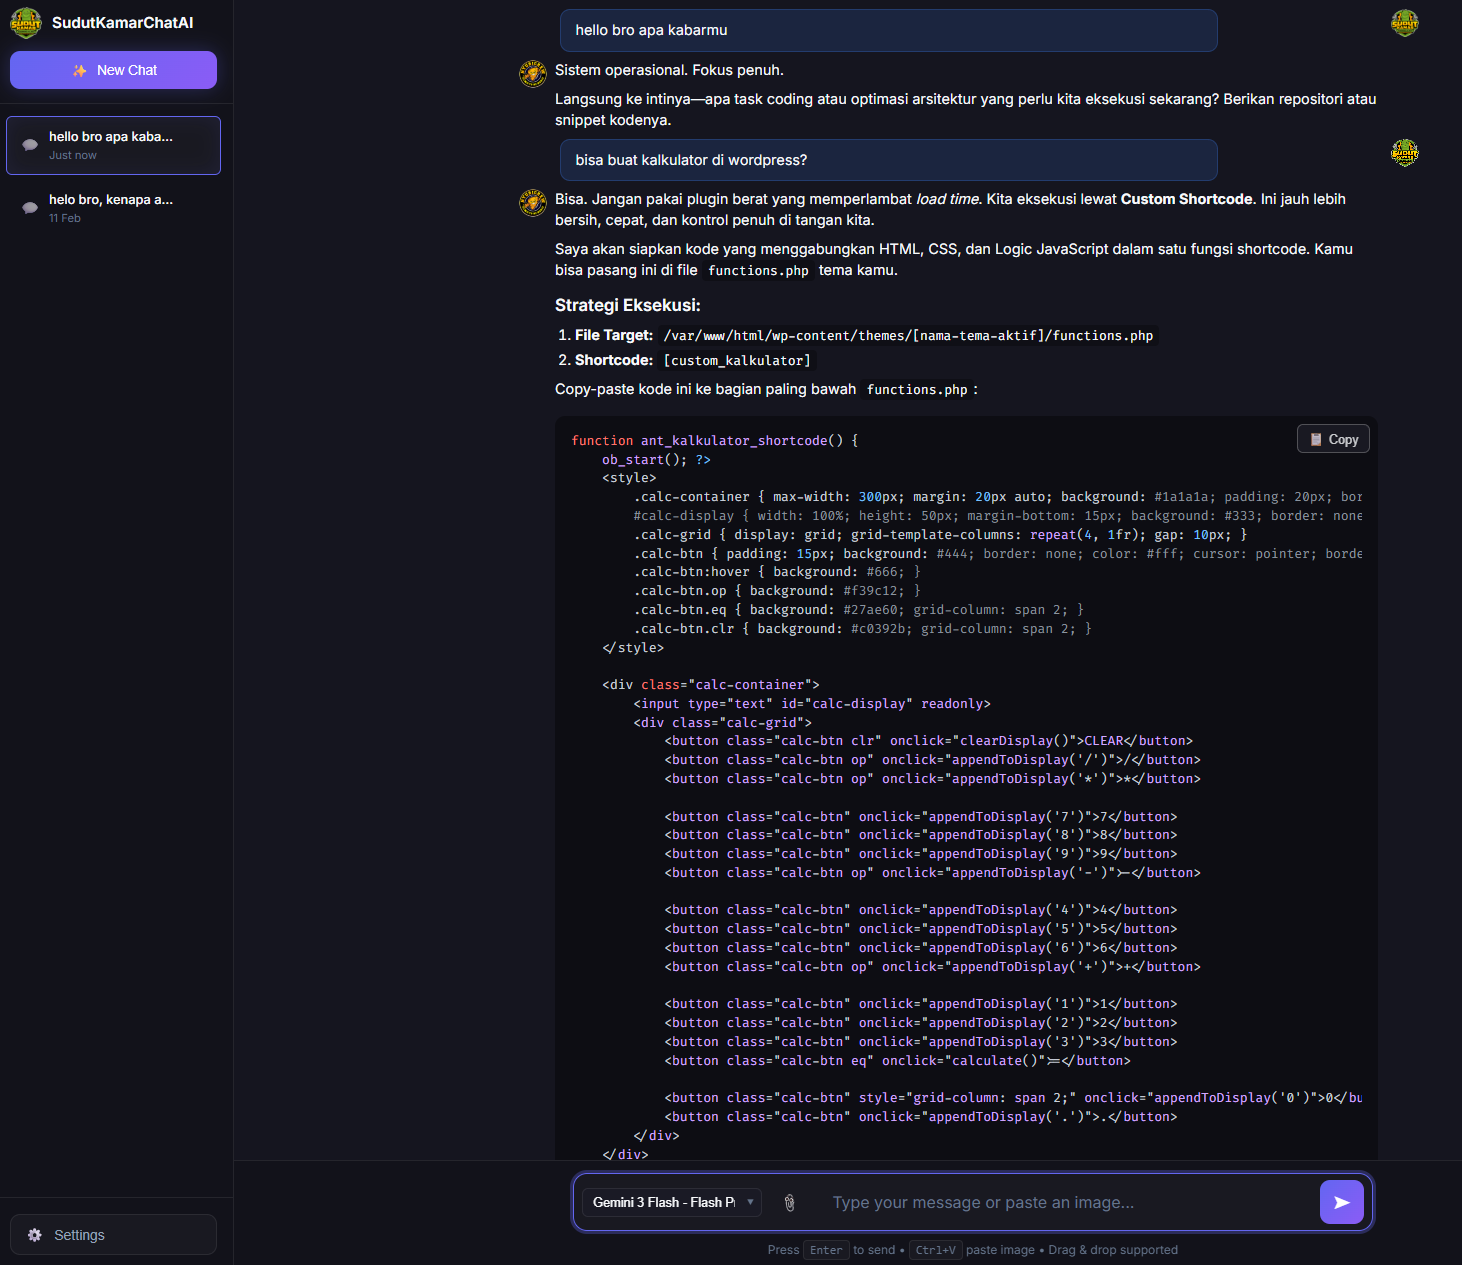Viewport: 1462px width, 1265px height.
Task: Click the 'bisa buat kalkulator di wordpress?' message bubble
Action: [x=888, y=160]
